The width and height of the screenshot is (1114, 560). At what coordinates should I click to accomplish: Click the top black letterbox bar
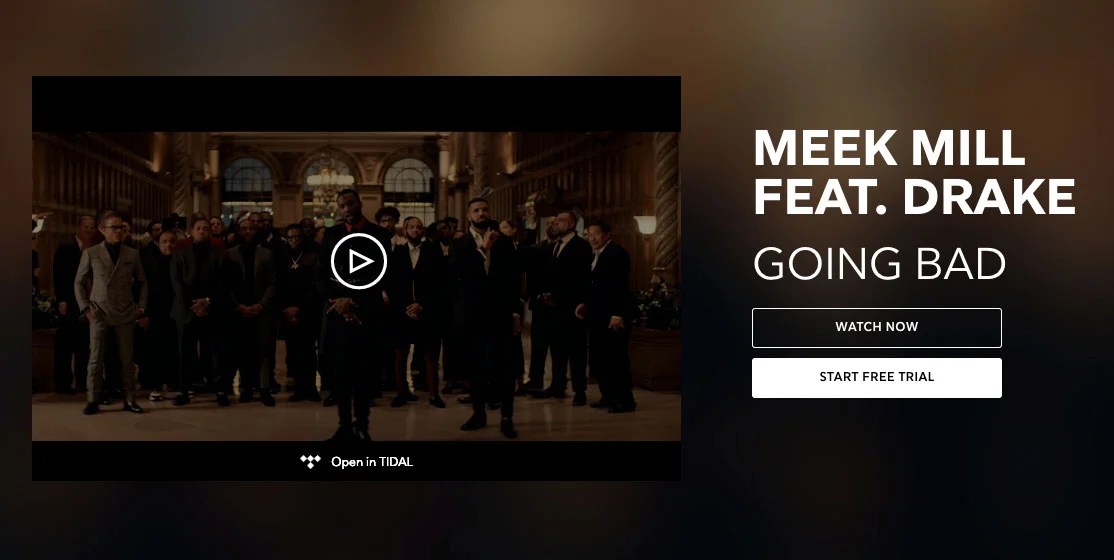coord(357,104)
